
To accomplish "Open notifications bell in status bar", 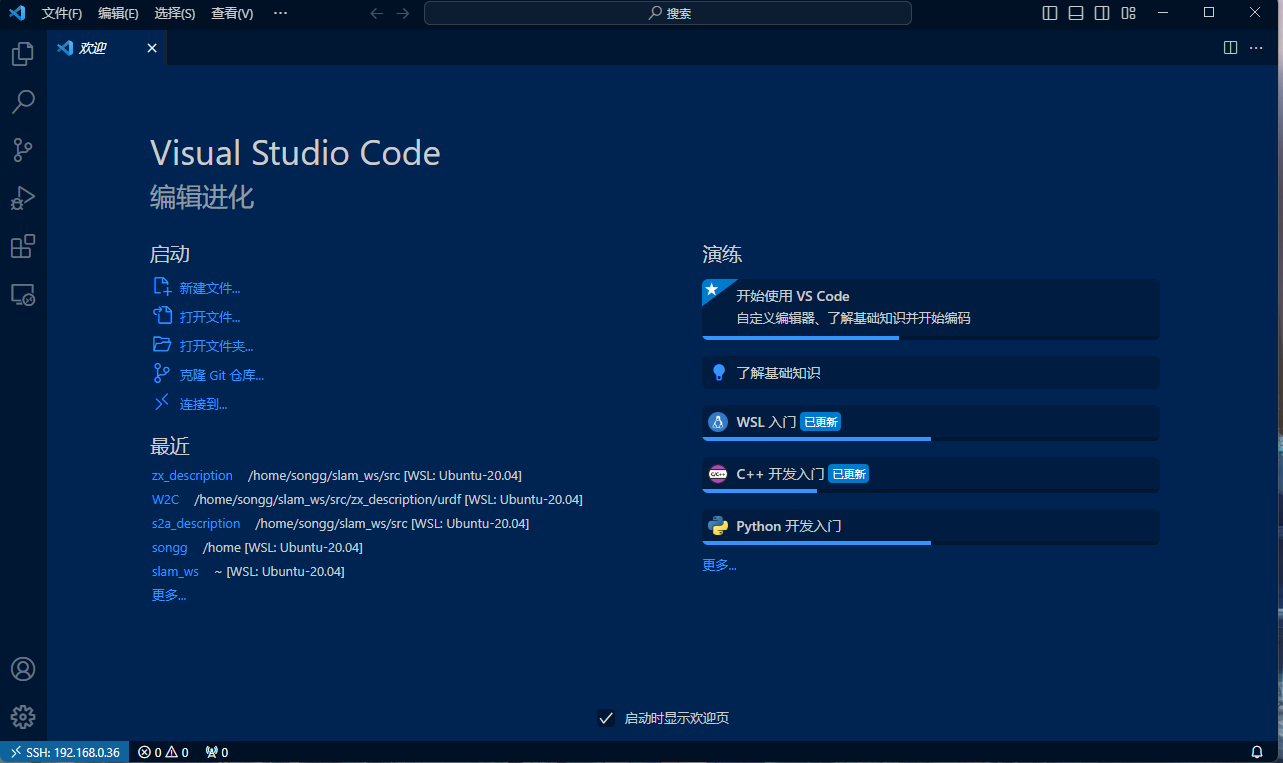I will 1257,752.
